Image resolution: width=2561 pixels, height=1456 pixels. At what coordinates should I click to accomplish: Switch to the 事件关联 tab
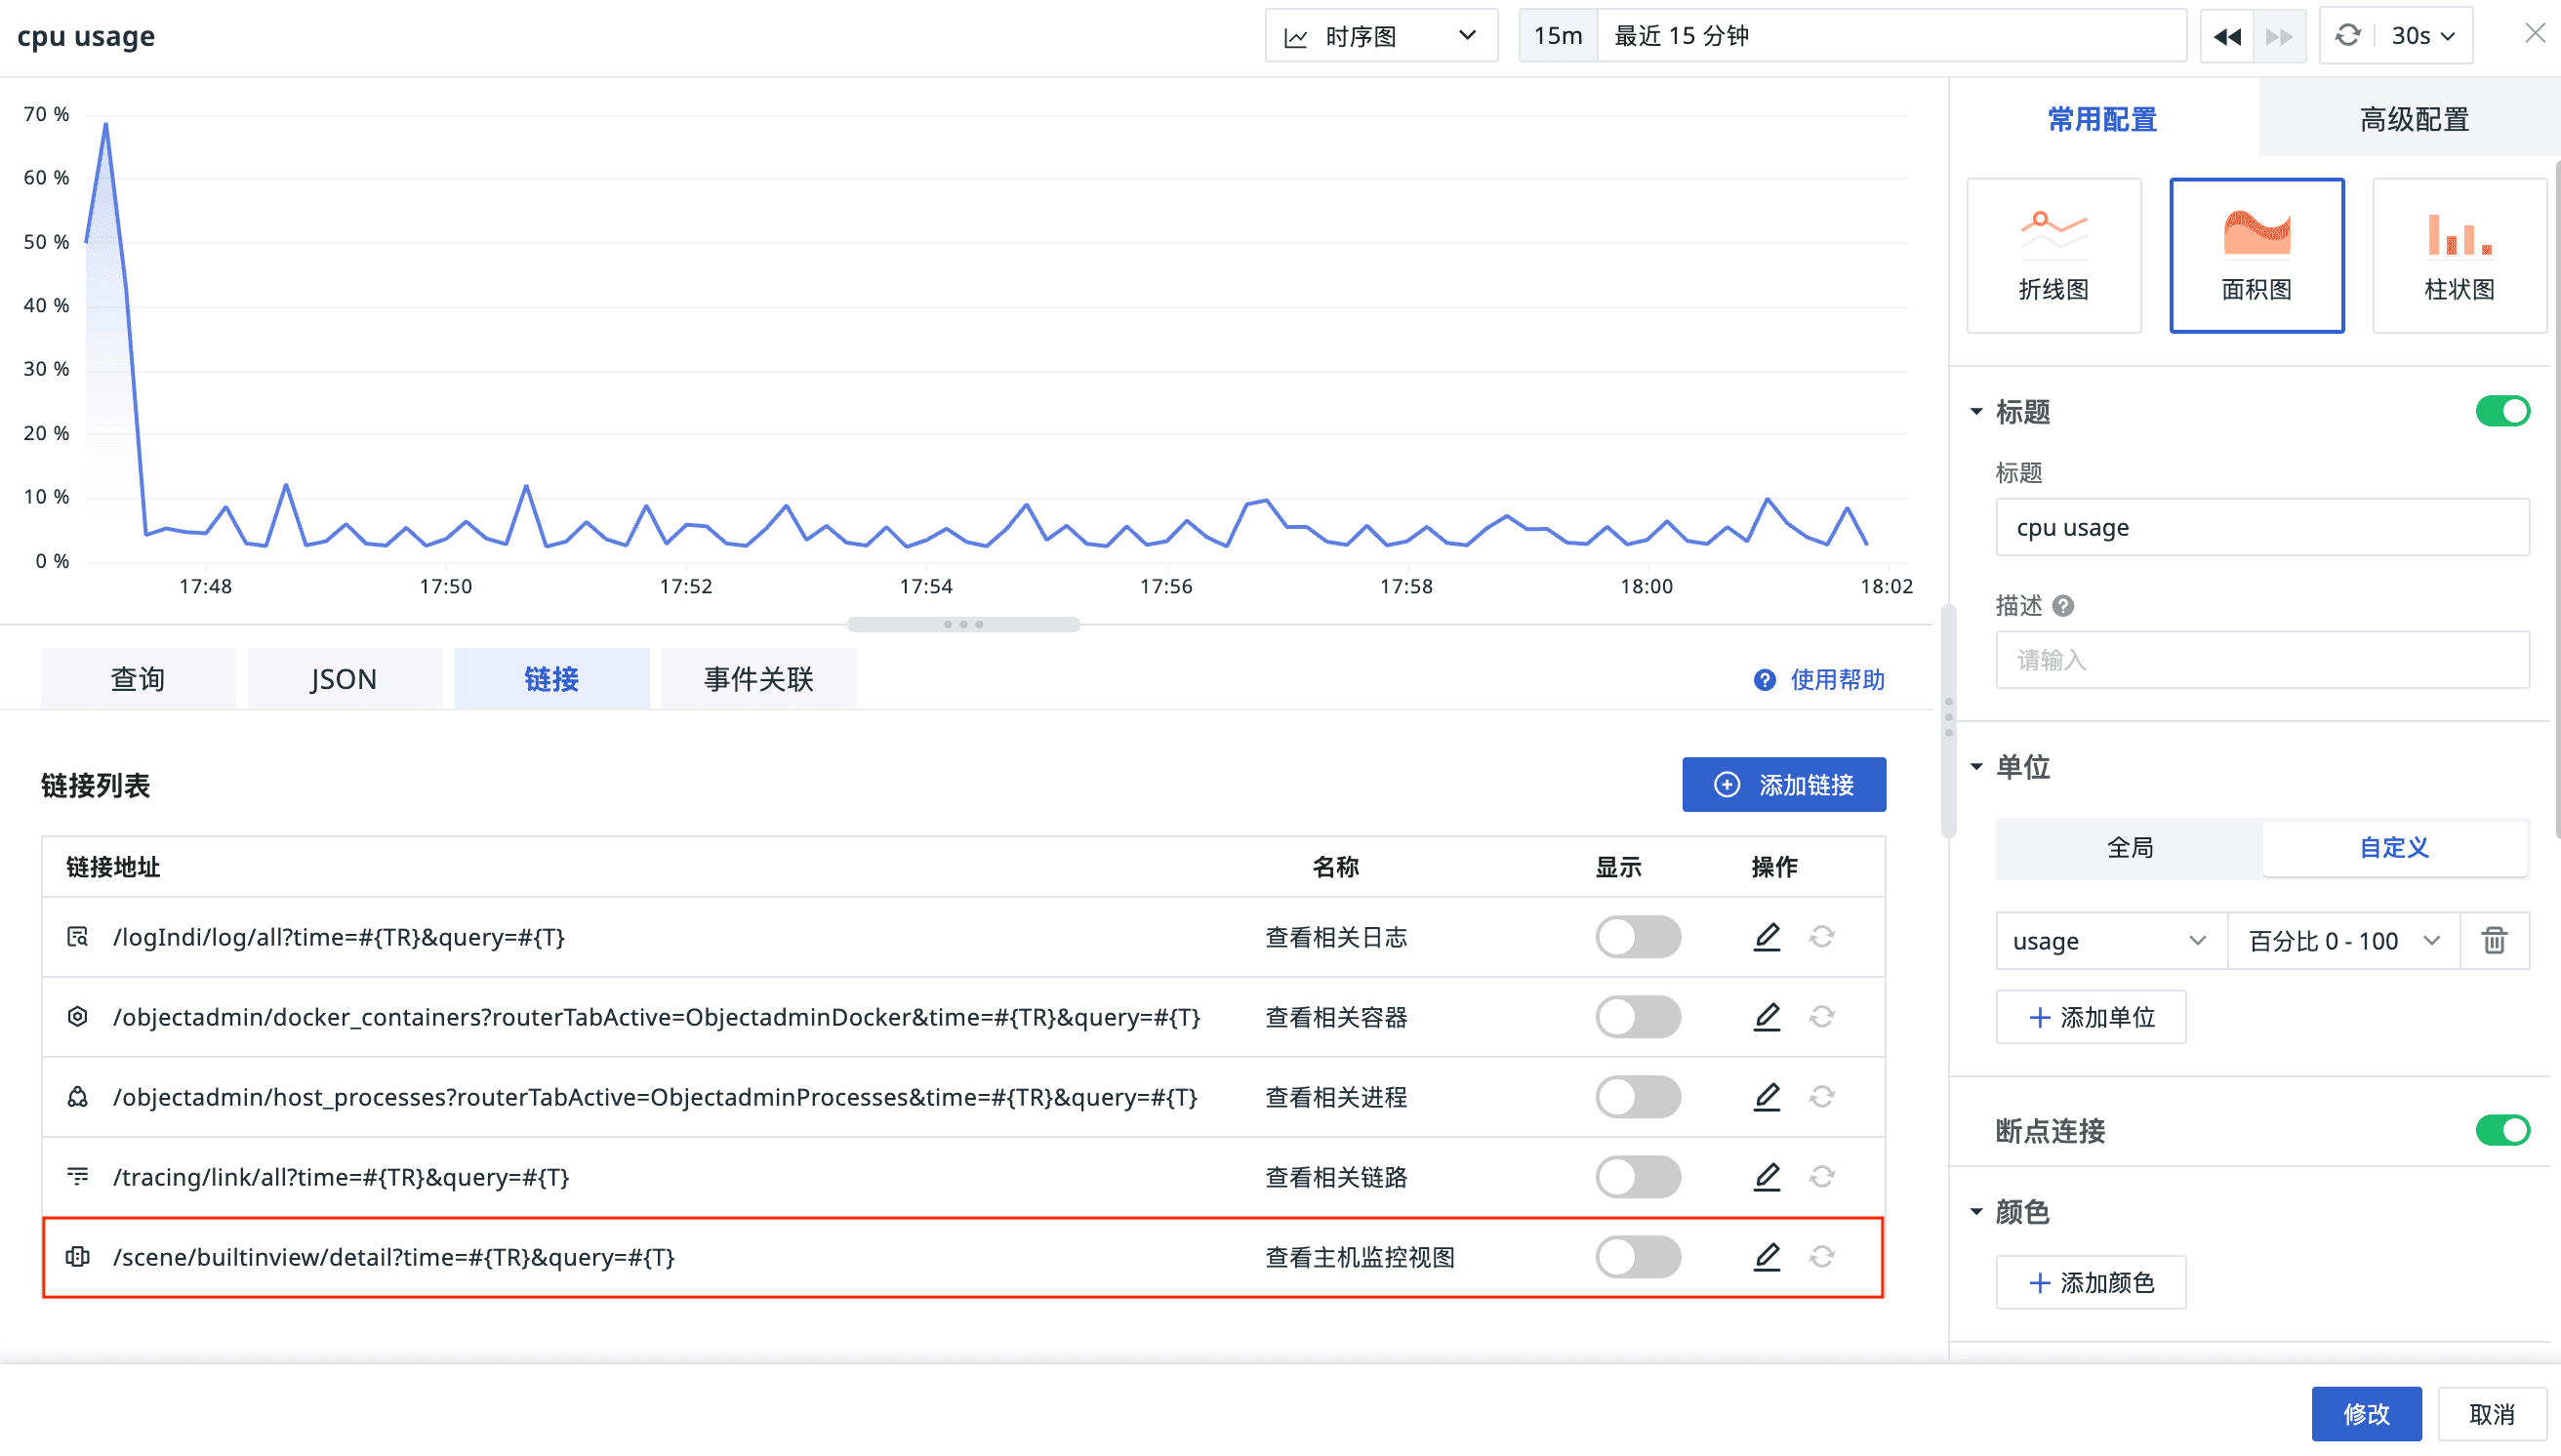click(x=758, y=679)
